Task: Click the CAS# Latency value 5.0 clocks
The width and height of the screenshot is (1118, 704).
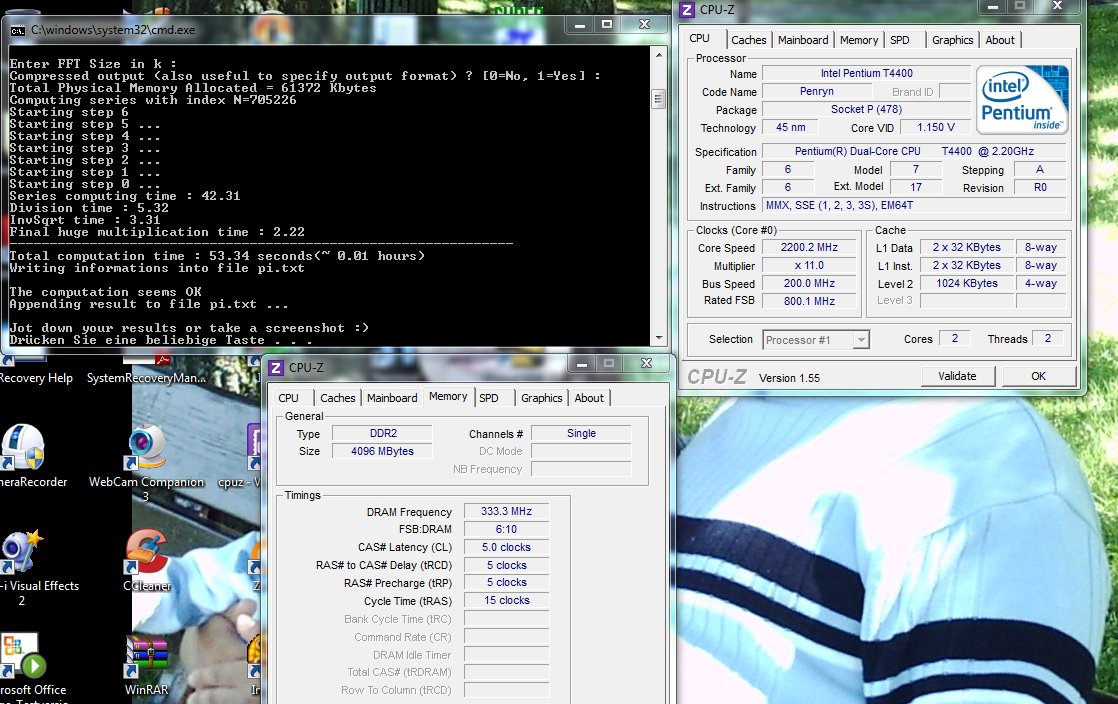Action: tap(506, 547)
